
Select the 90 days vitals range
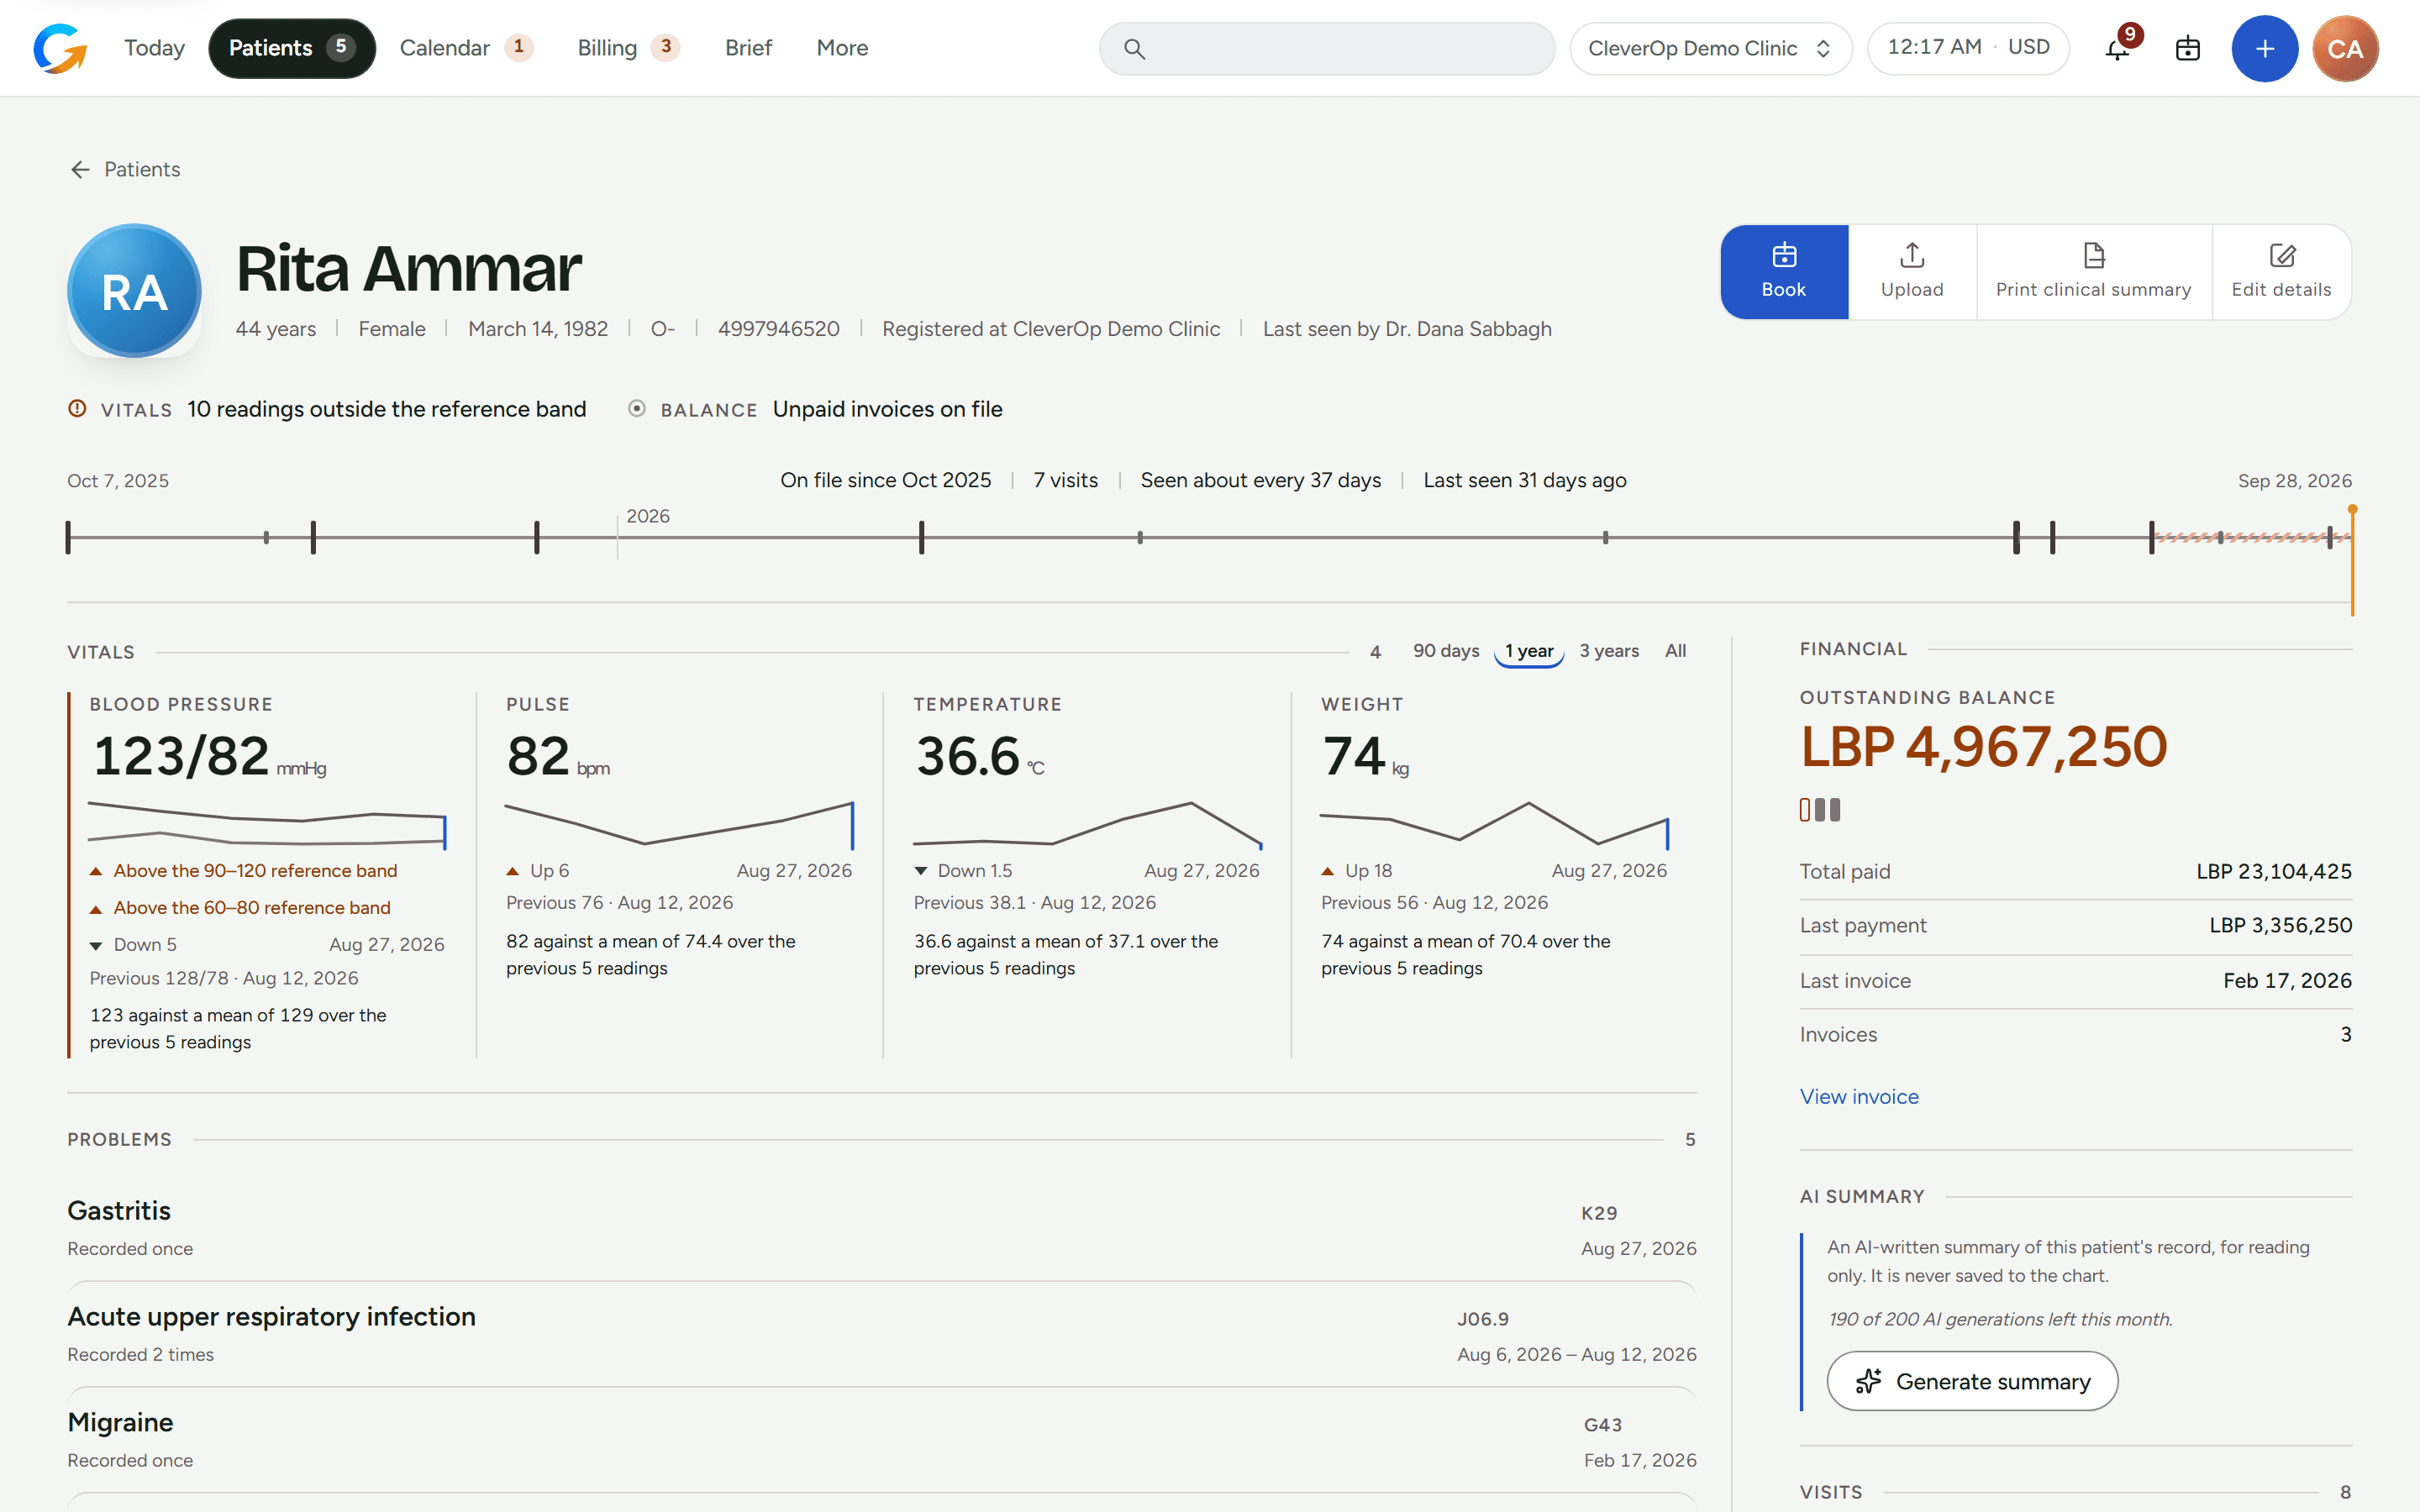(x=1445, y=651)
